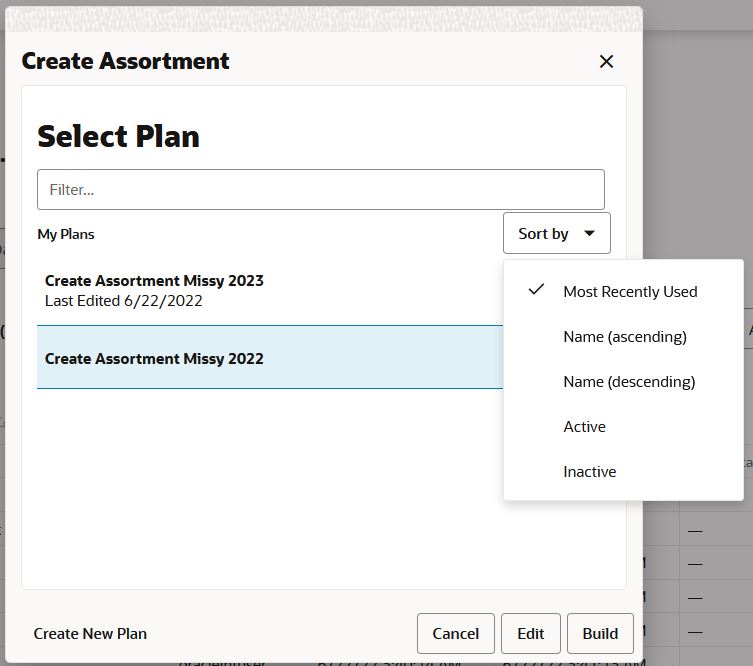Viewport: 753px width, 666px height.
Task: Sort plans by Name (ascending)
Action: pyautogui.click(x=623, y=337)
